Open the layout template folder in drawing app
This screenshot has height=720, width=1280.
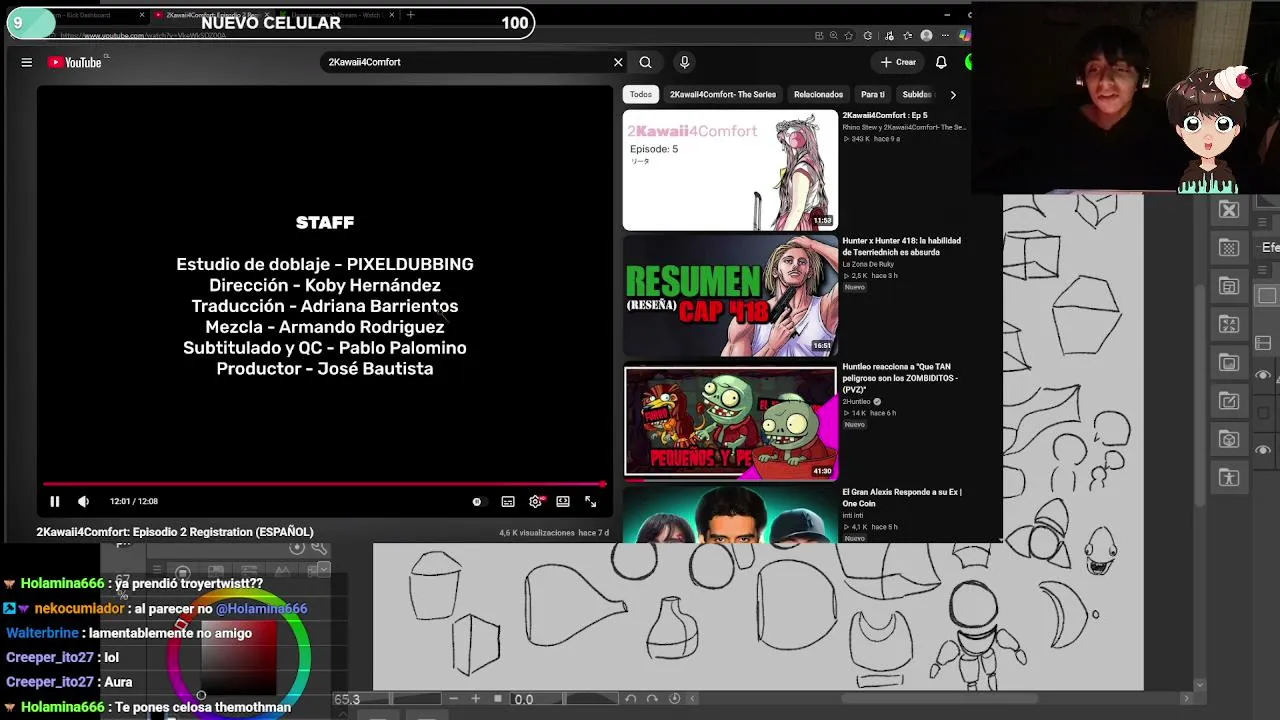(1229, 286)
